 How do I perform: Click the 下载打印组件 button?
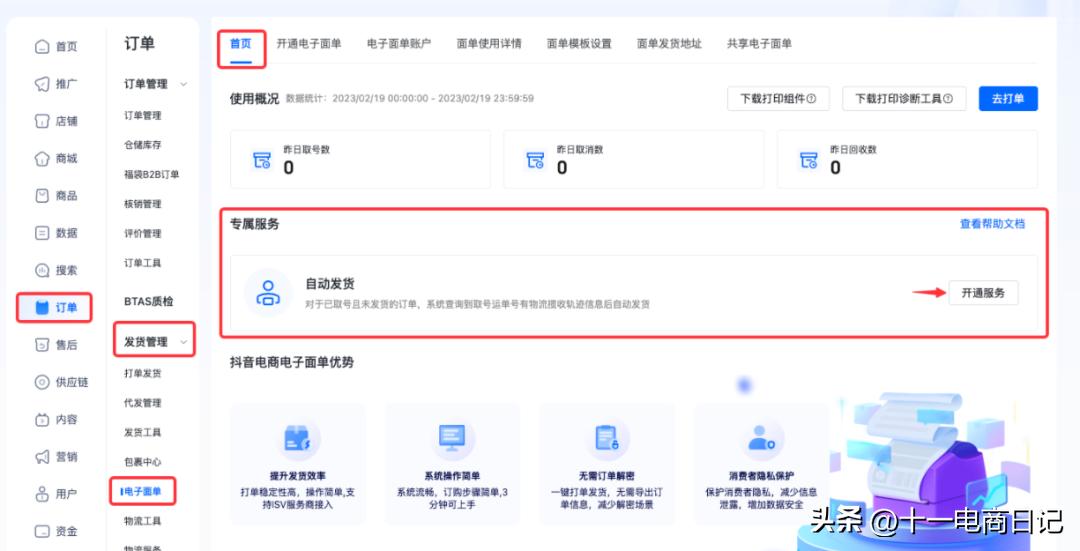tap(778, 98)
